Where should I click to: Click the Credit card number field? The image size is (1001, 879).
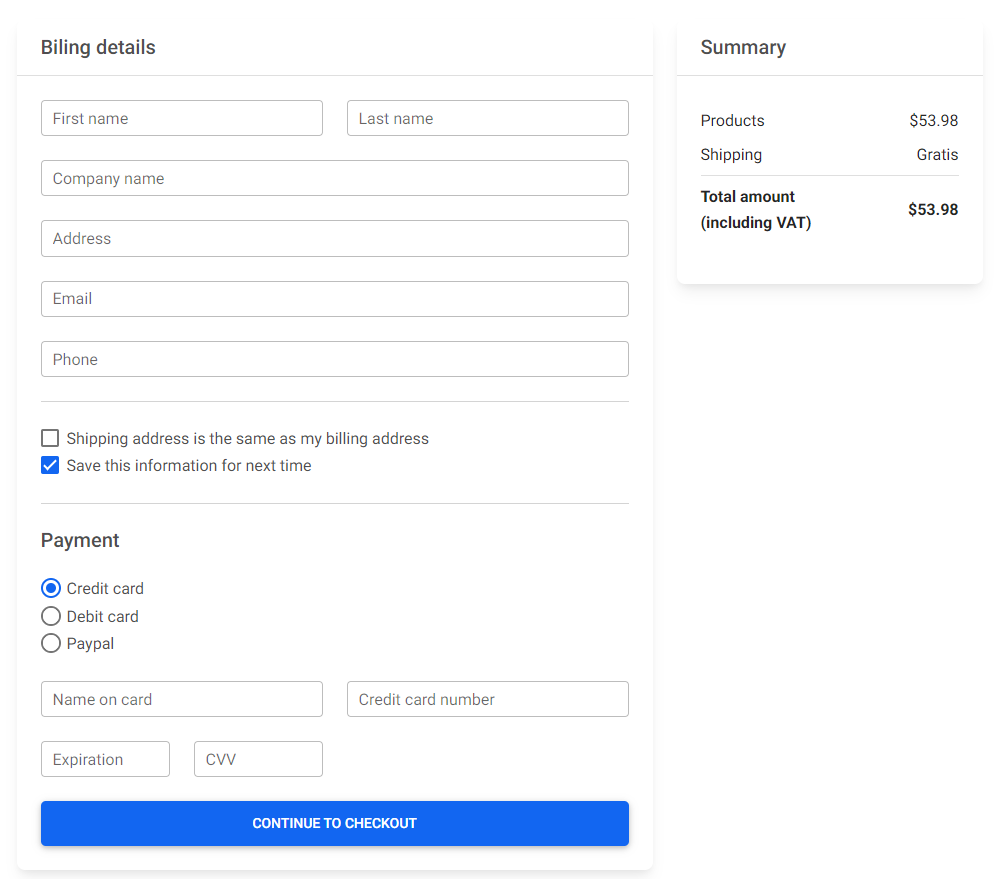tap(487, 699)
